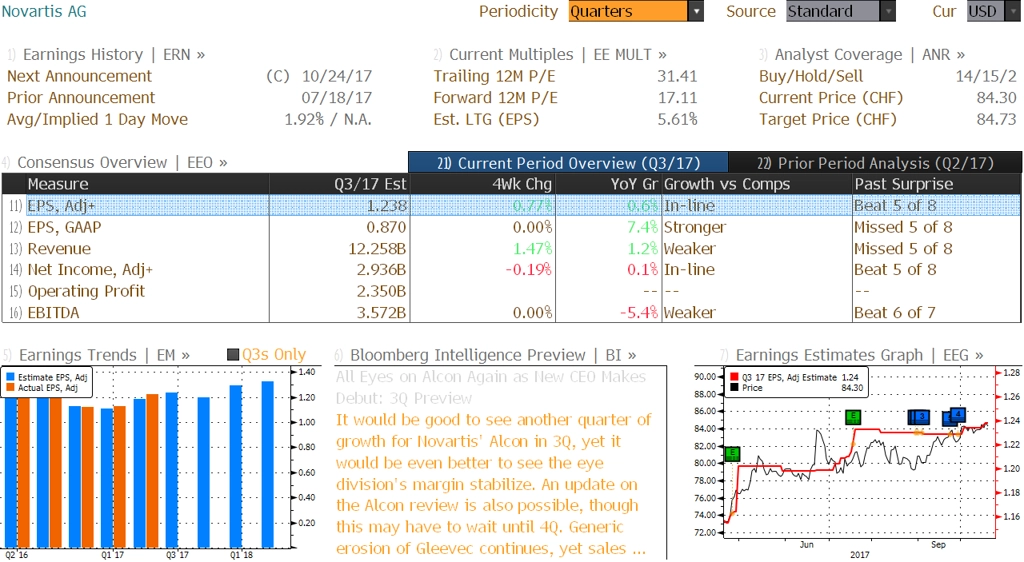Image resolution: width=1024 pixels, height=562 pixels.
Task: Select the EPS, Adj+ row
Action: point(511,206)
